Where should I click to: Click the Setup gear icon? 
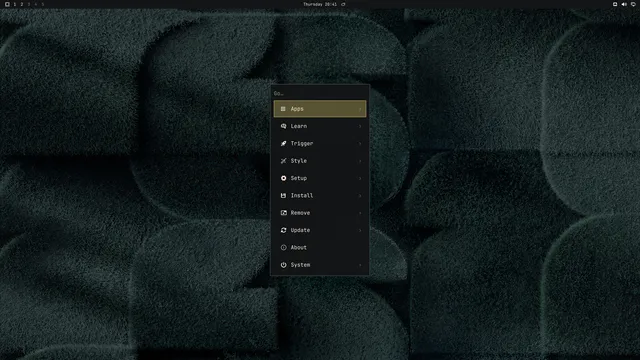[x=283, y=178]
